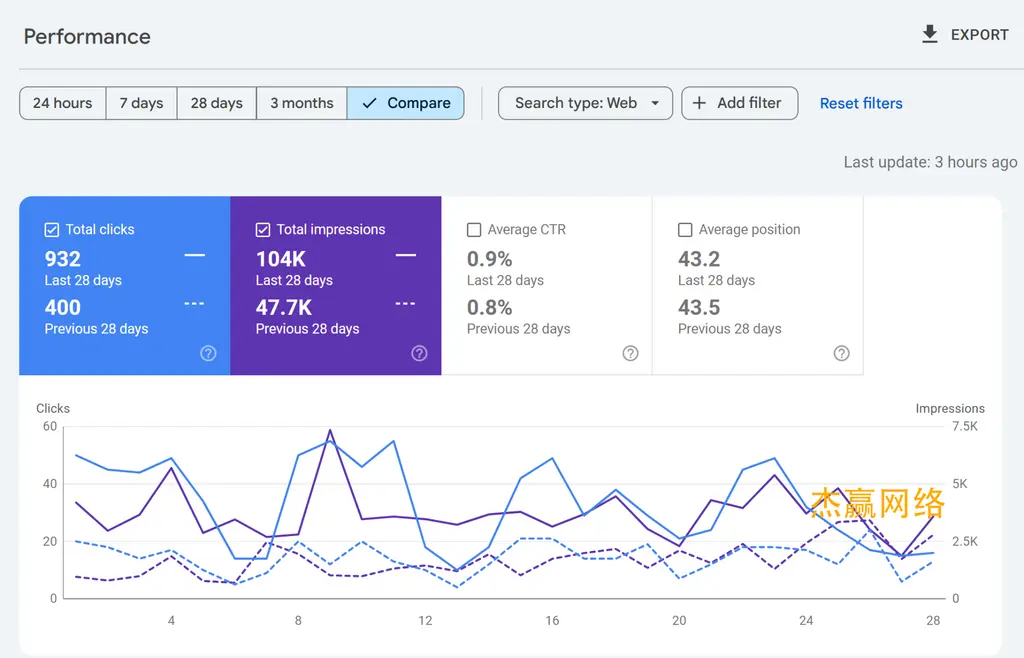Select the 3 months date range
Screen dimensions: 1024x658
[302, 103]
